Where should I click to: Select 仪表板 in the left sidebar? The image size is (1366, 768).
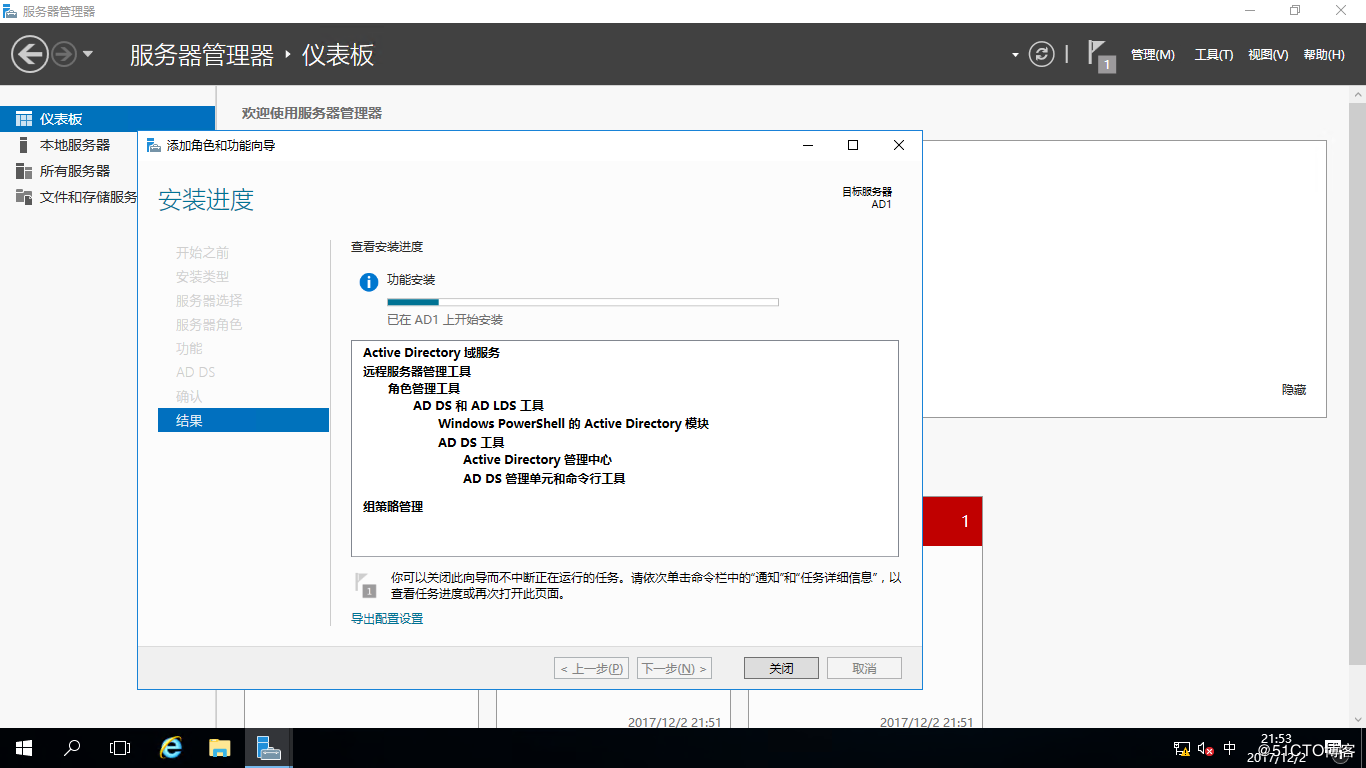(x=108, y=119)
